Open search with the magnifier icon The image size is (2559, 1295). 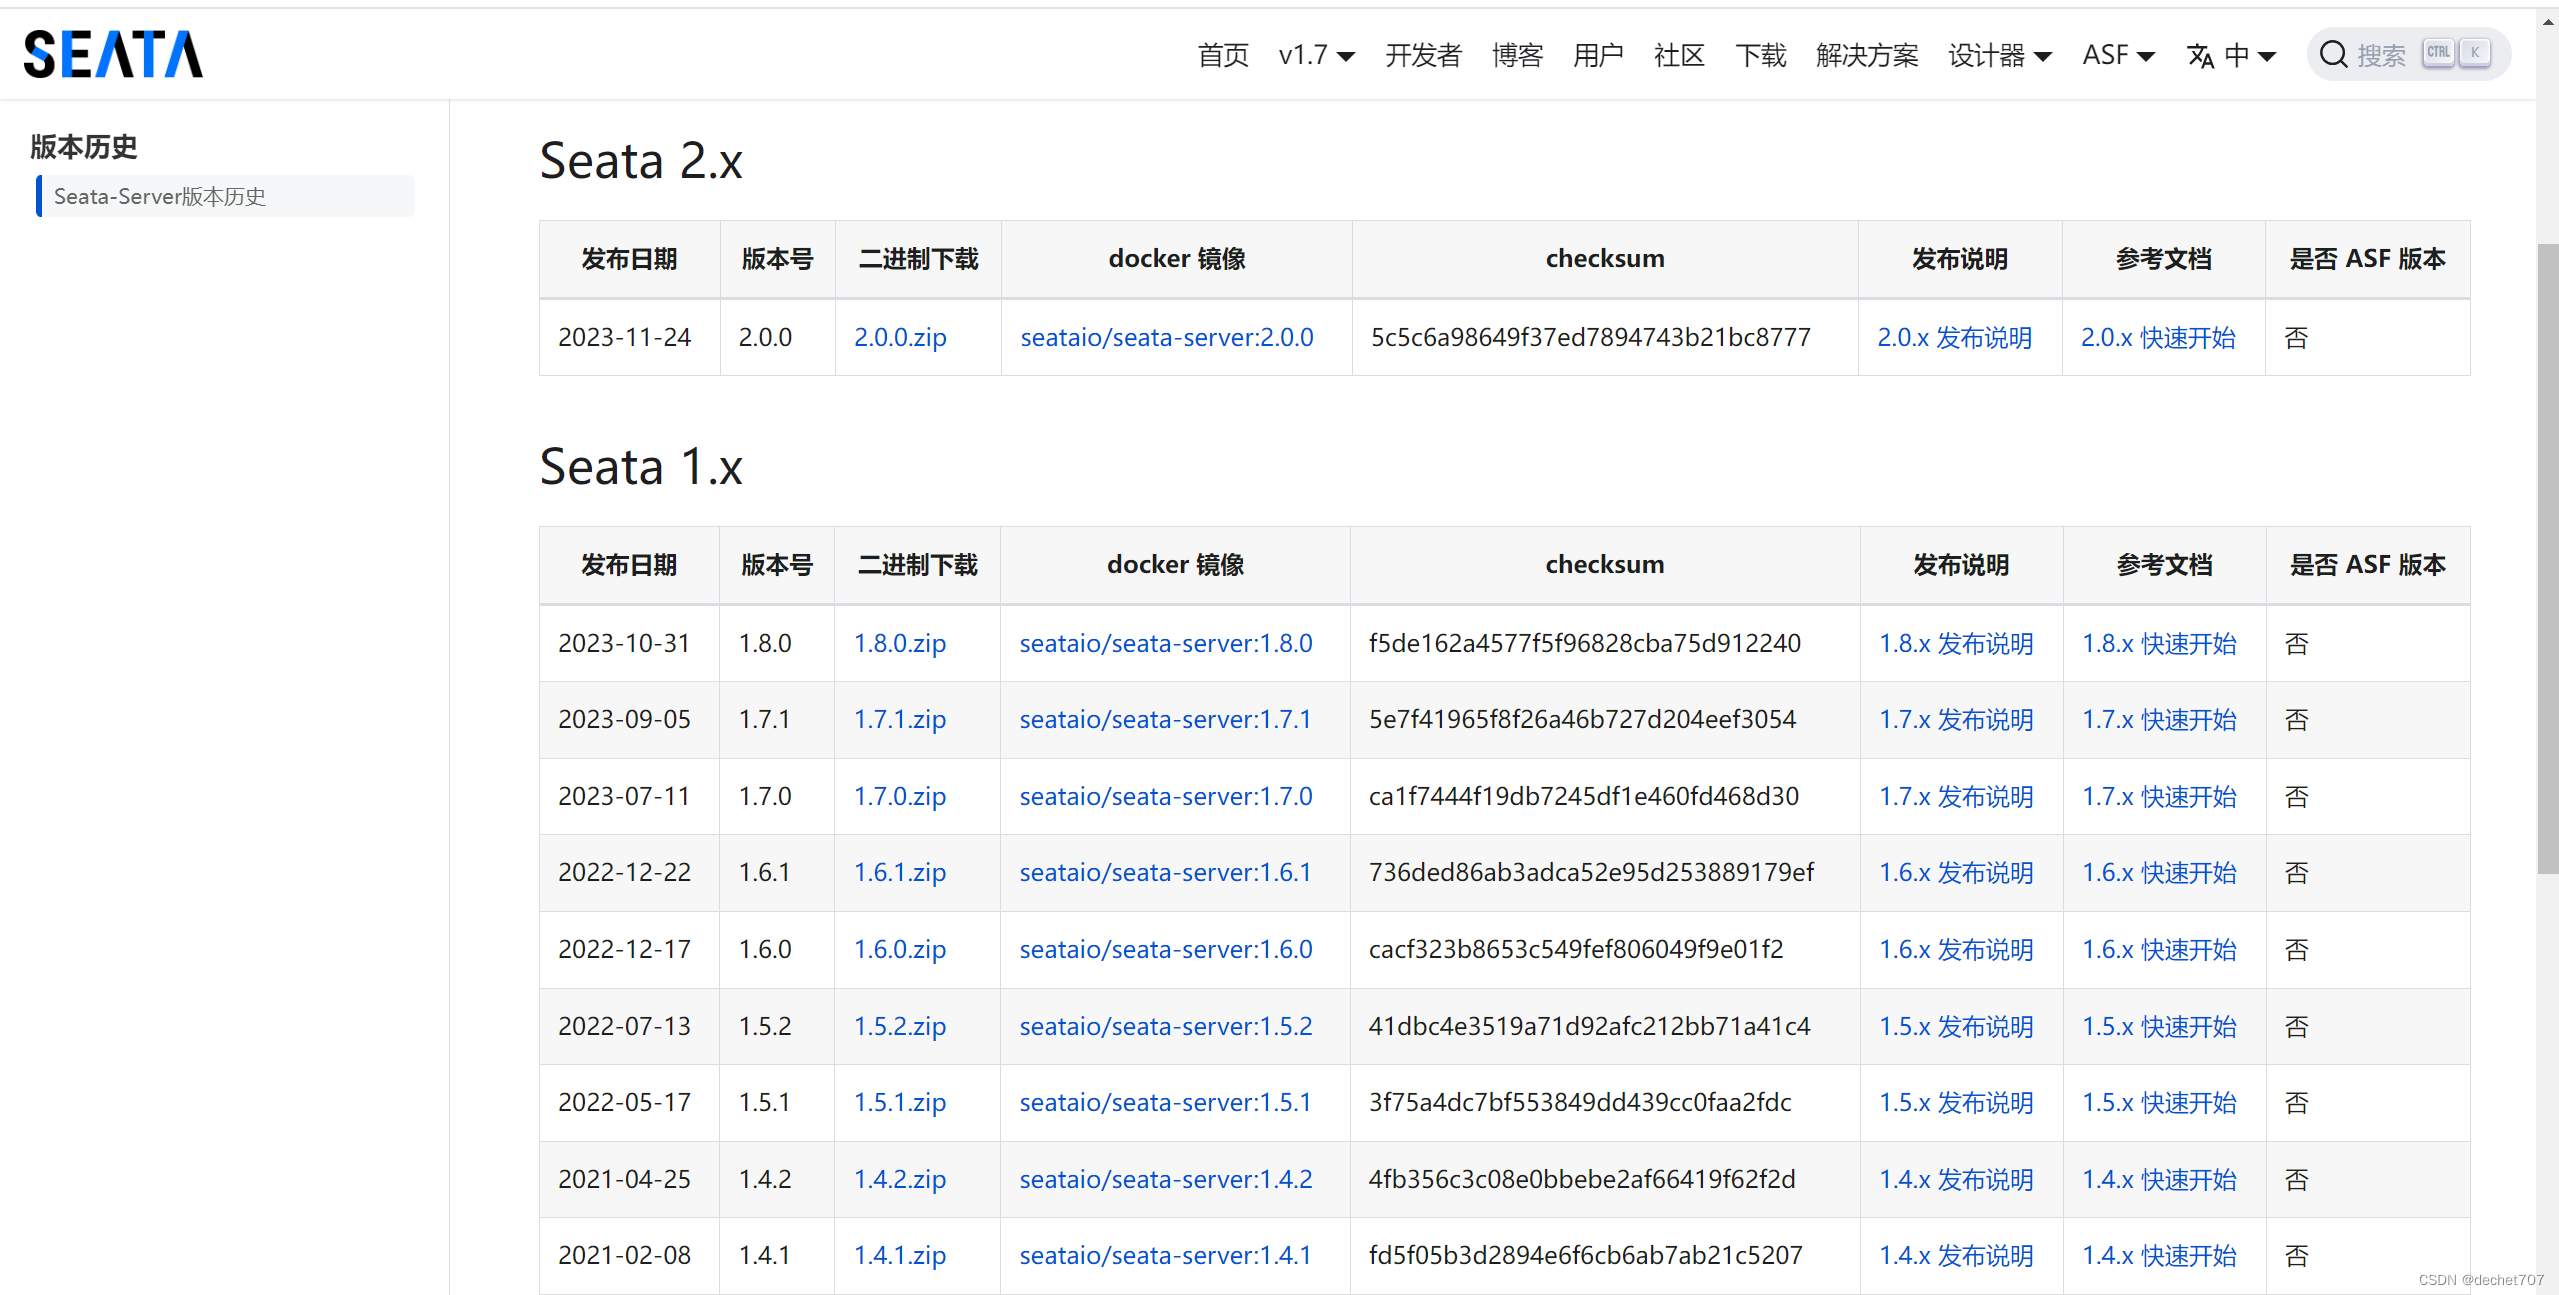click(x=2334, y=53)
